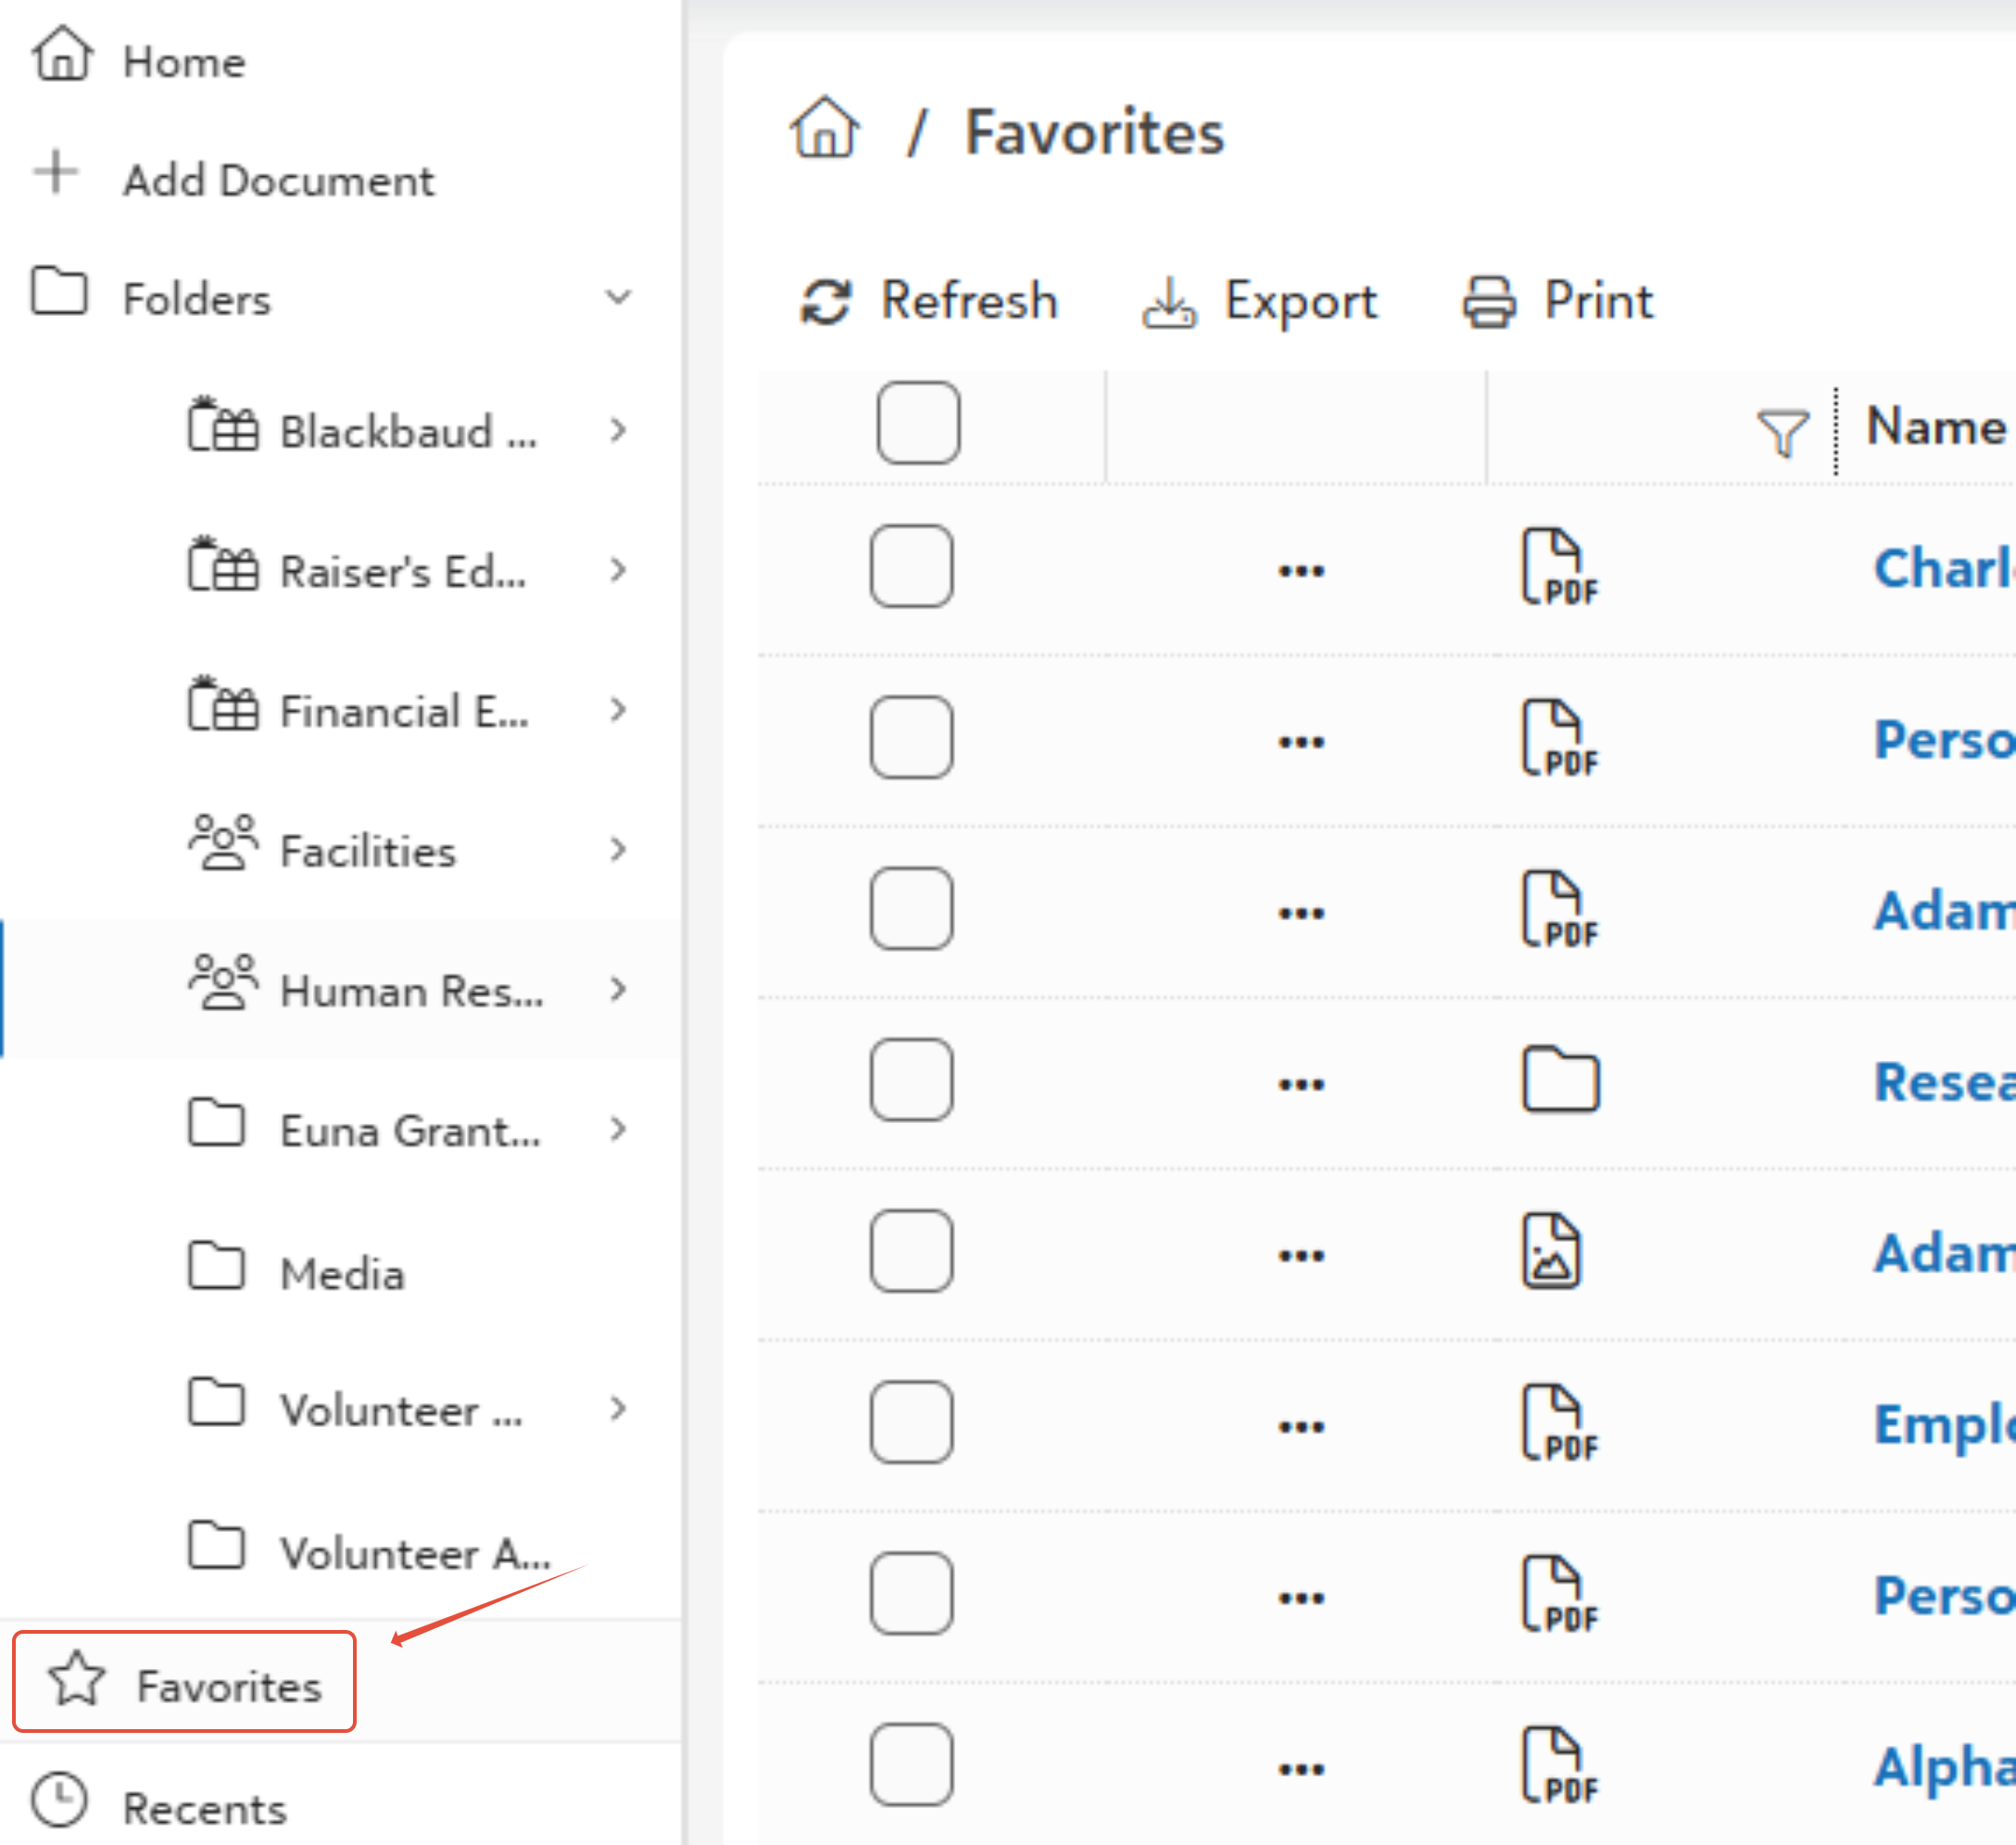This screenshot has width=2016, height=1845.
Task: Click the image file type icon
Action: click(1551, 1251)
